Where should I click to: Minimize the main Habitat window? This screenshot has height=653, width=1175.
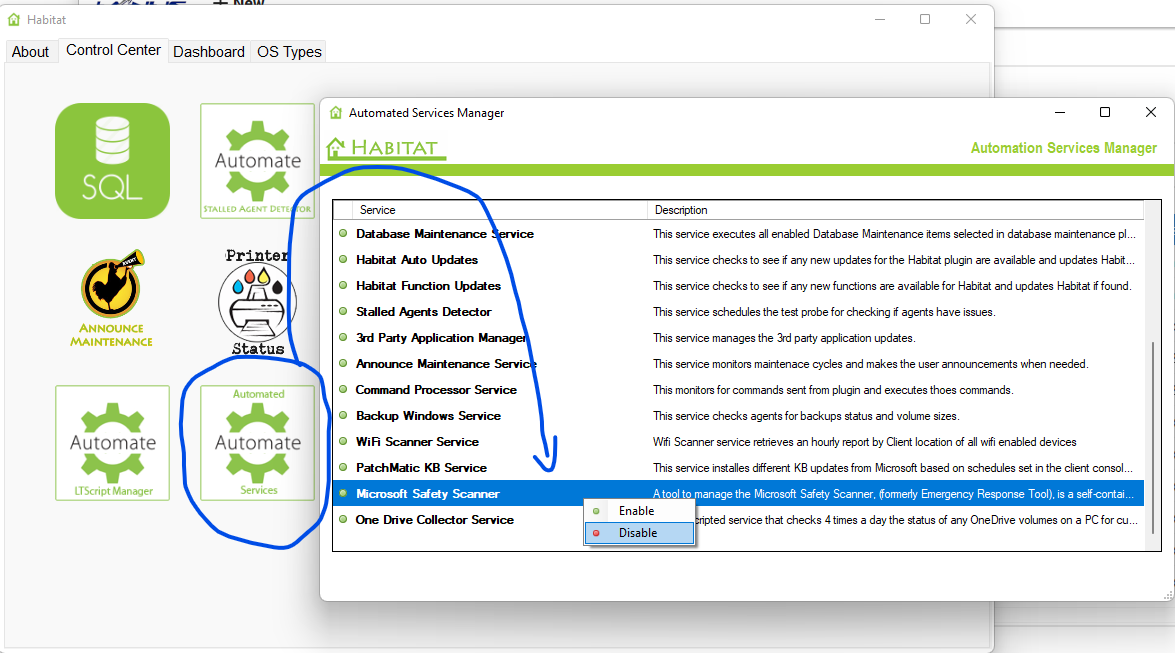880,19
